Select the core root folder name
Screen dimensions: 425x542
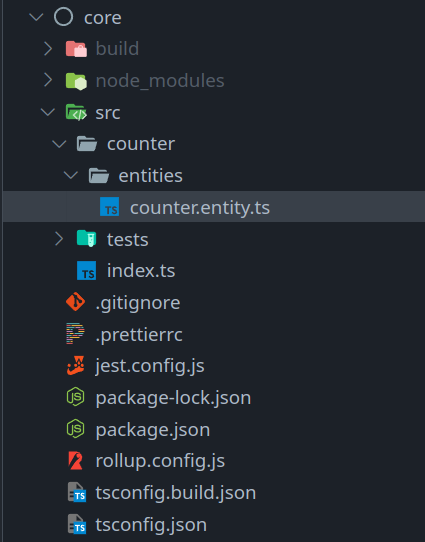pyautogui.click(x=103, y=17)
